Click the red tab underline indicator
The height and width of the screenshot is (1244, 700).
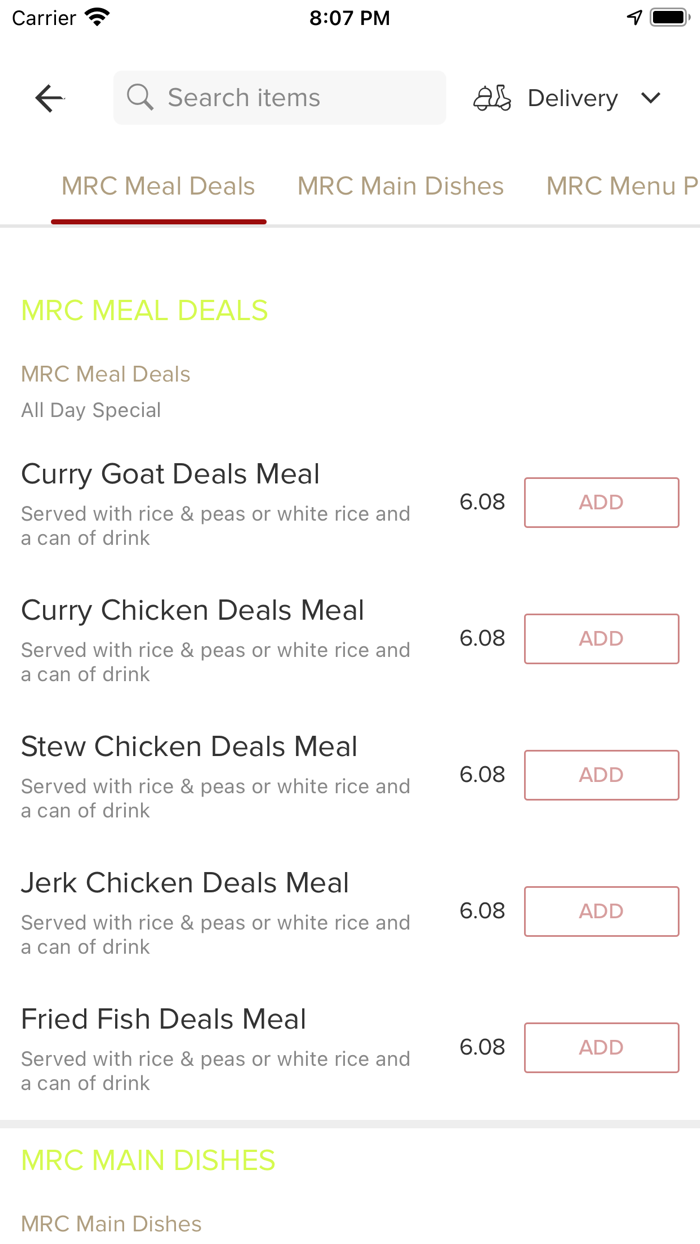click(x=159, y=221)
